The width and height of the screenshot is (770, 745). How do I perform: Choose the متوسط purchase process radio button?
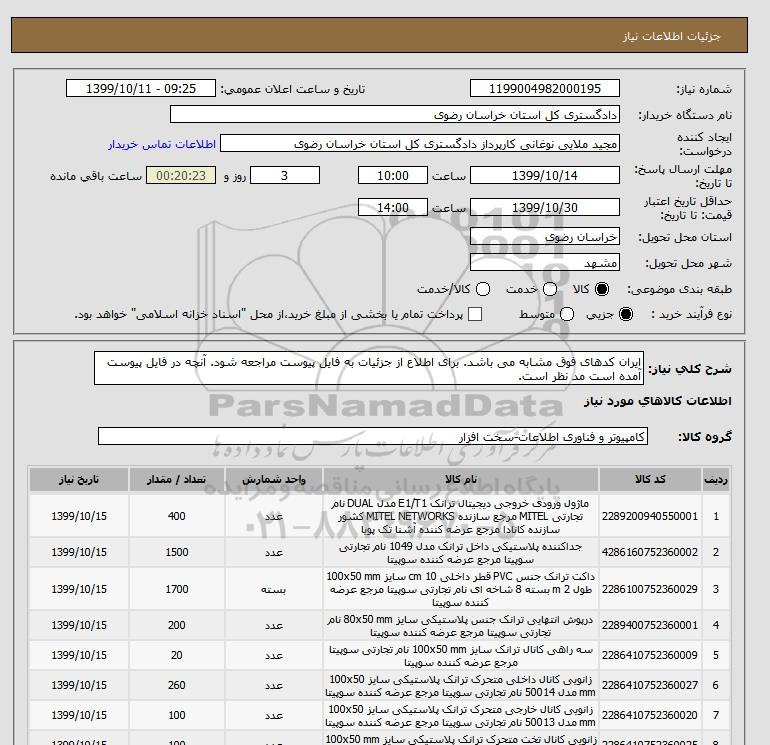567,314
